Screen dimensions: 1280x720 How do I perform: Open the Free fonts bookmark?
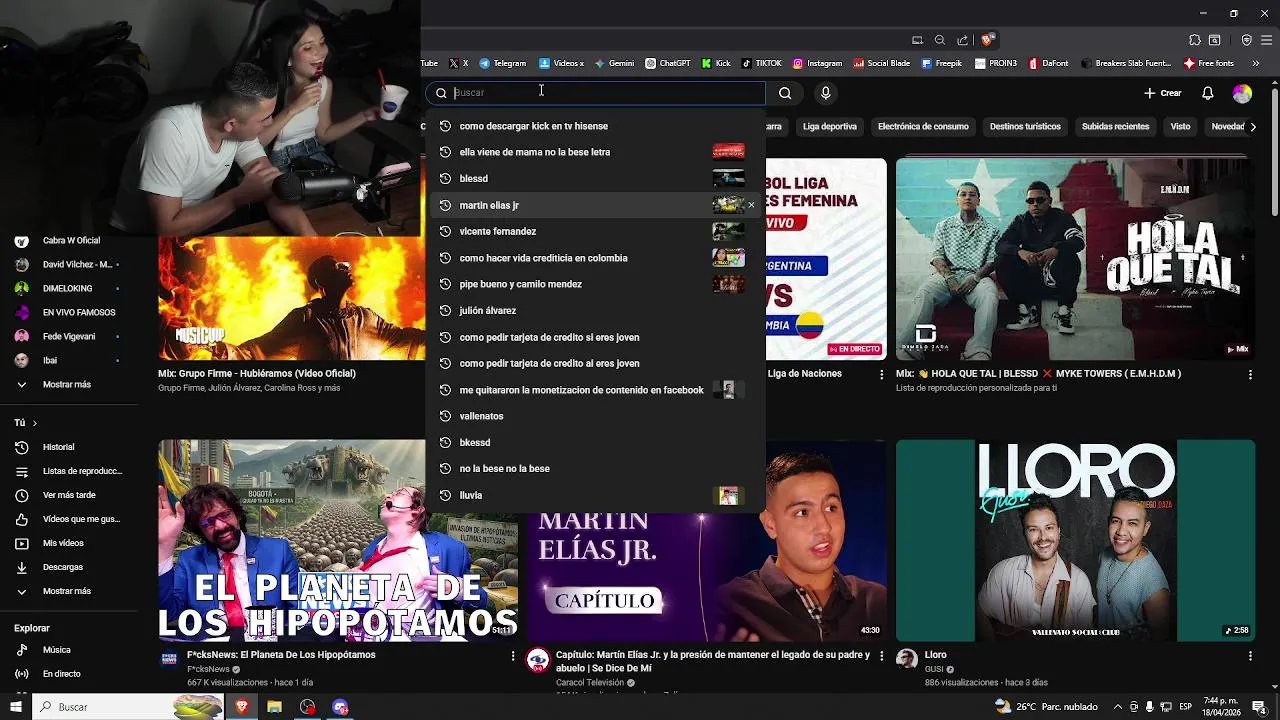(x=1209, y=63)
